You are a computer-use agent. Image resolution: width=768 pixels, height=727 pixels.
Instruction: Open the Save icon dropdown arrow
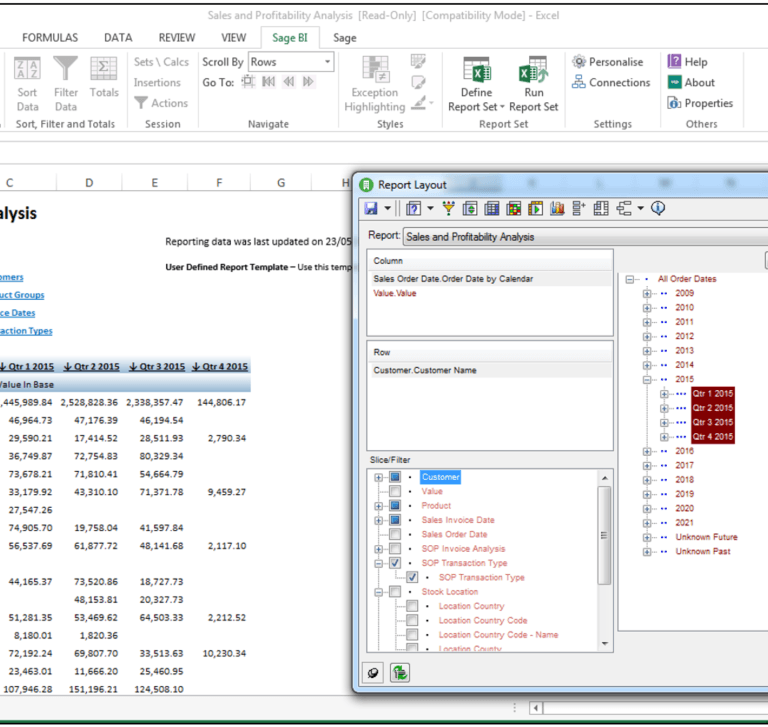[x=387, y=208]
